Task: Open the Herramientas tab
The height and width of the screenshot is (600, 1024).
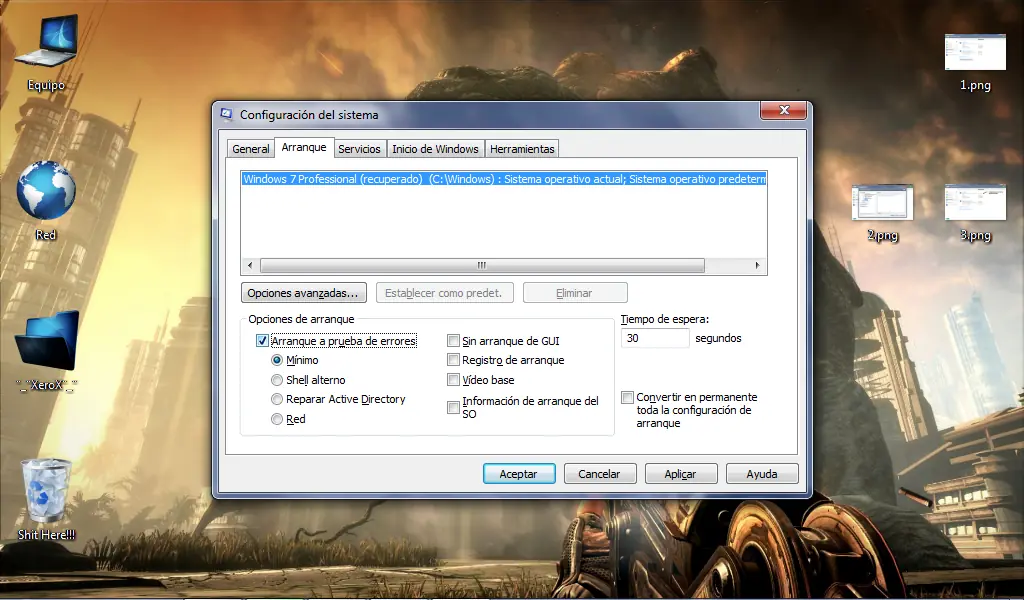Action: (522, 149)
